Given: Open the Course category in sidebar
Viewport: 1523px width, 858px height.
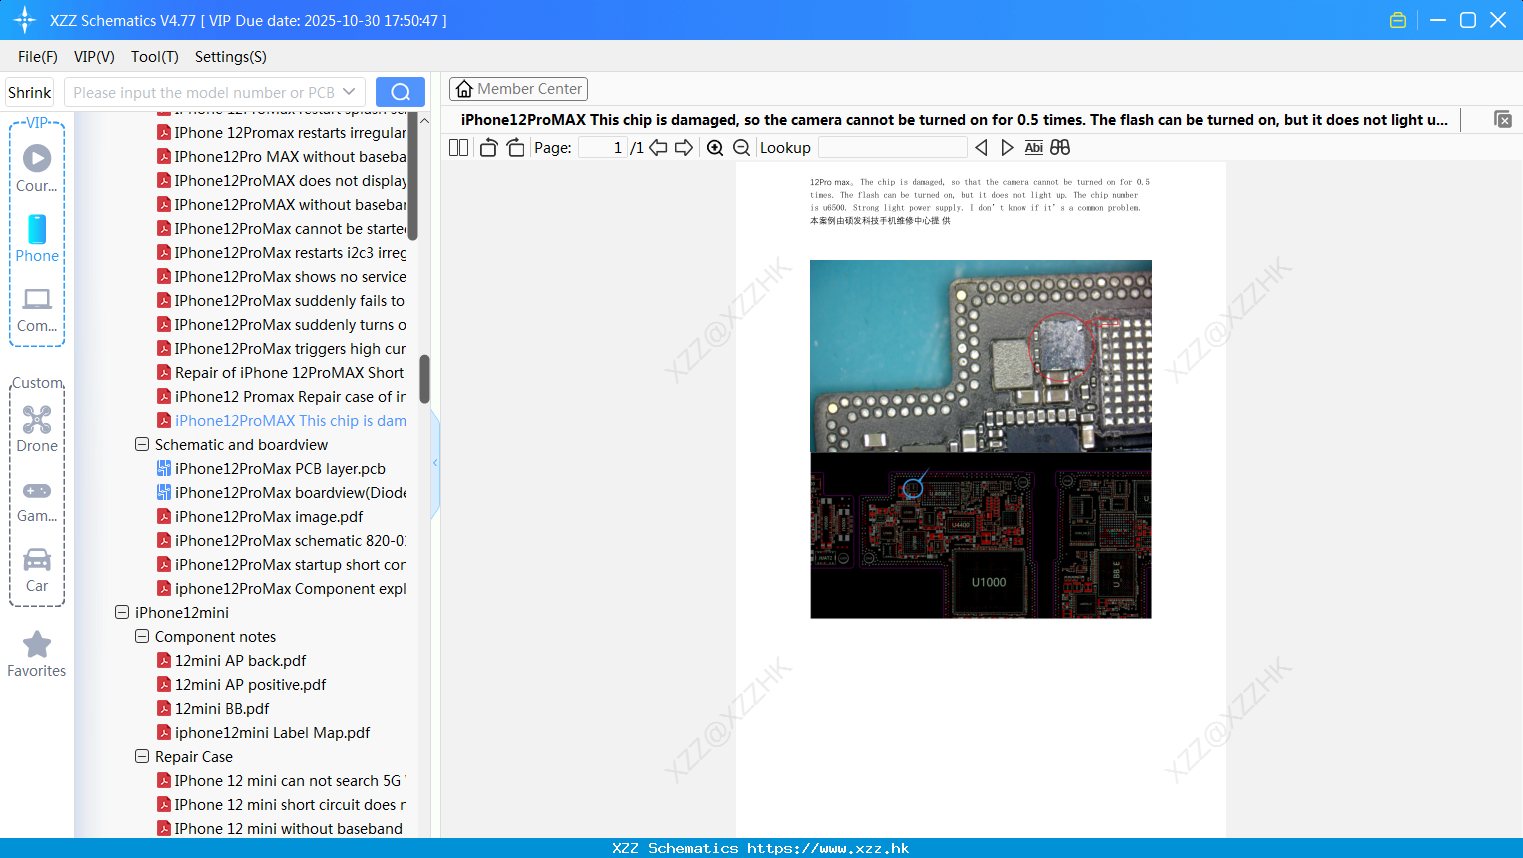Looking at the screenshot, I should click(x=37, y=168).
